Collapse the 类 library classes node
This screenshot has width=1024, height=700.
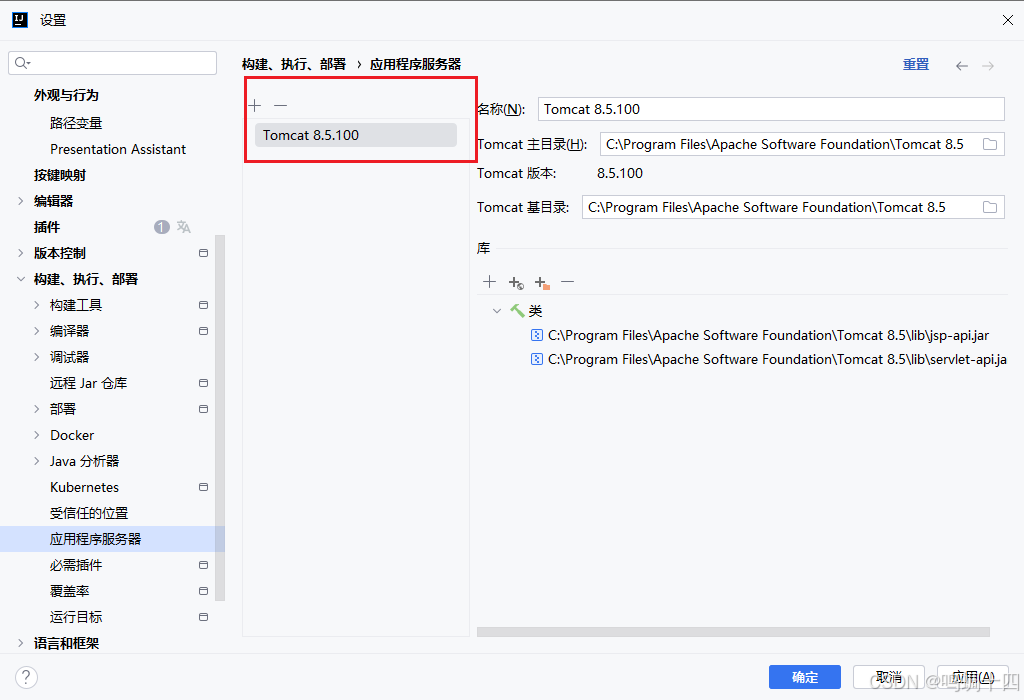coord(497,311)
